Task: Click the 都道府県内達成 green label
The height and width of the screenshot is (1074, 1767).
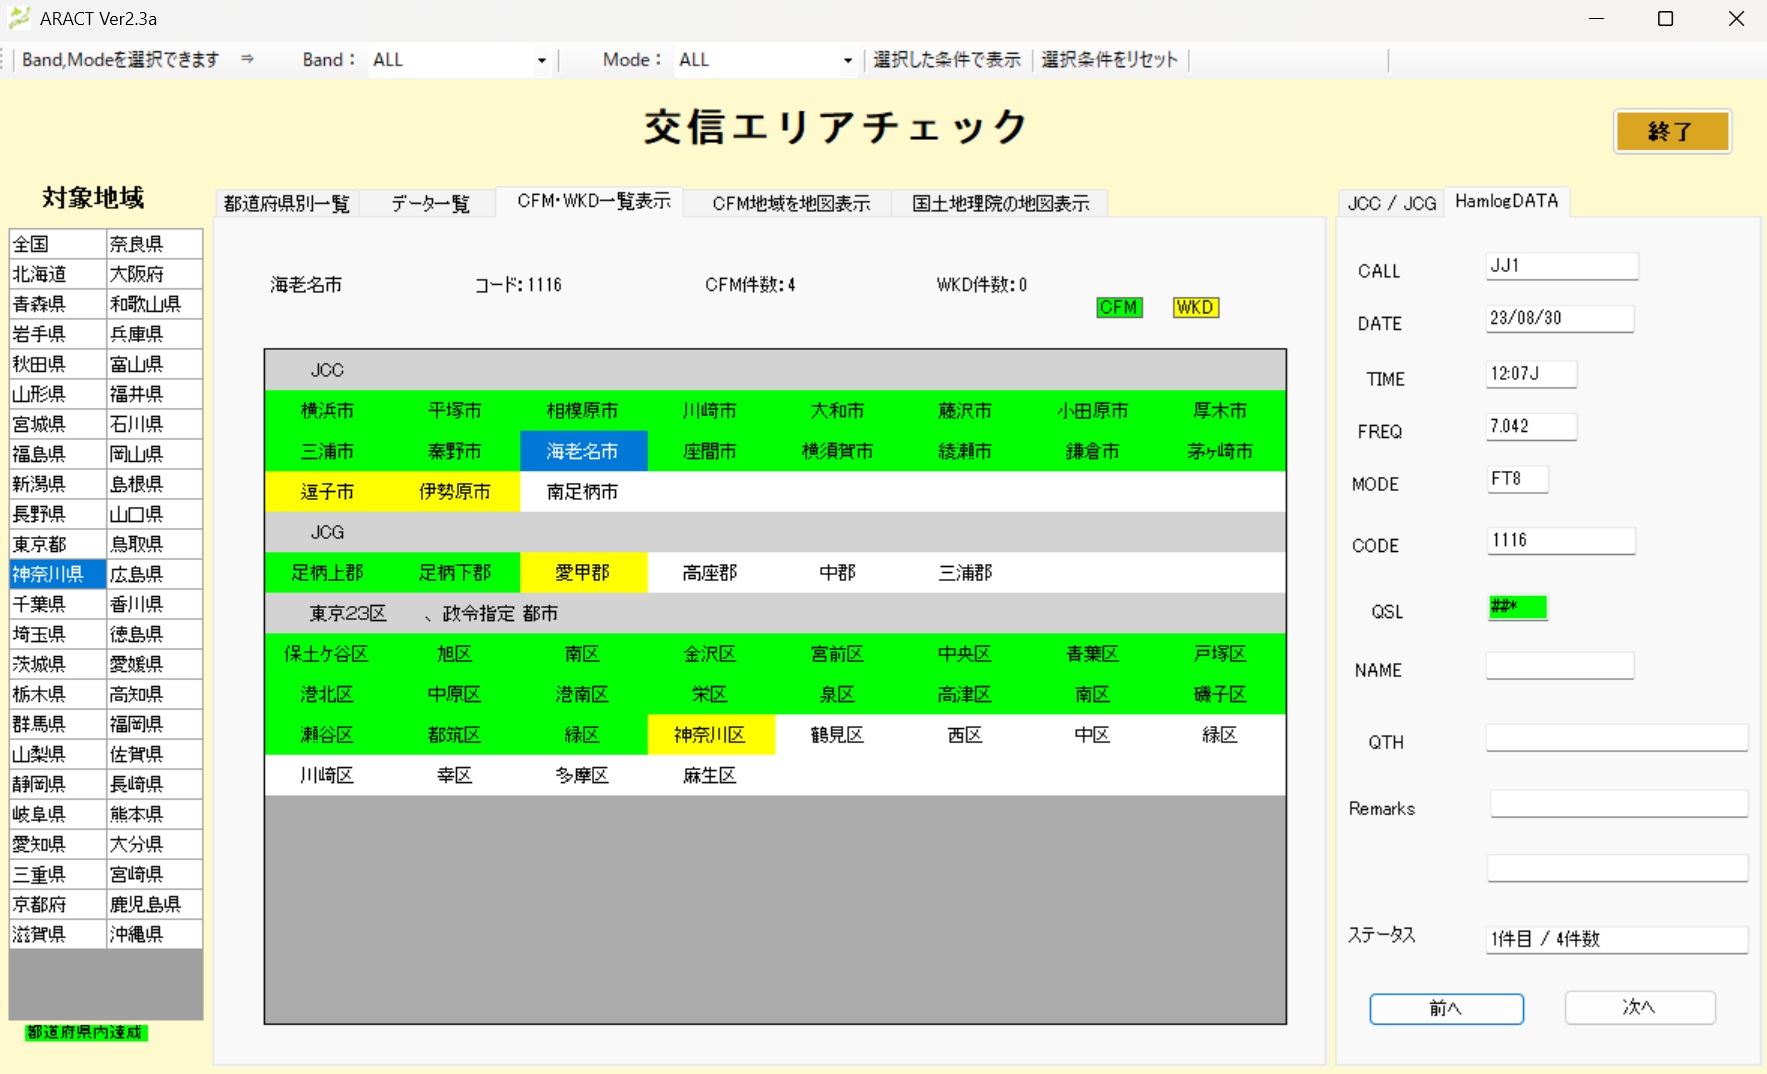Action: tap(86, 1032)
